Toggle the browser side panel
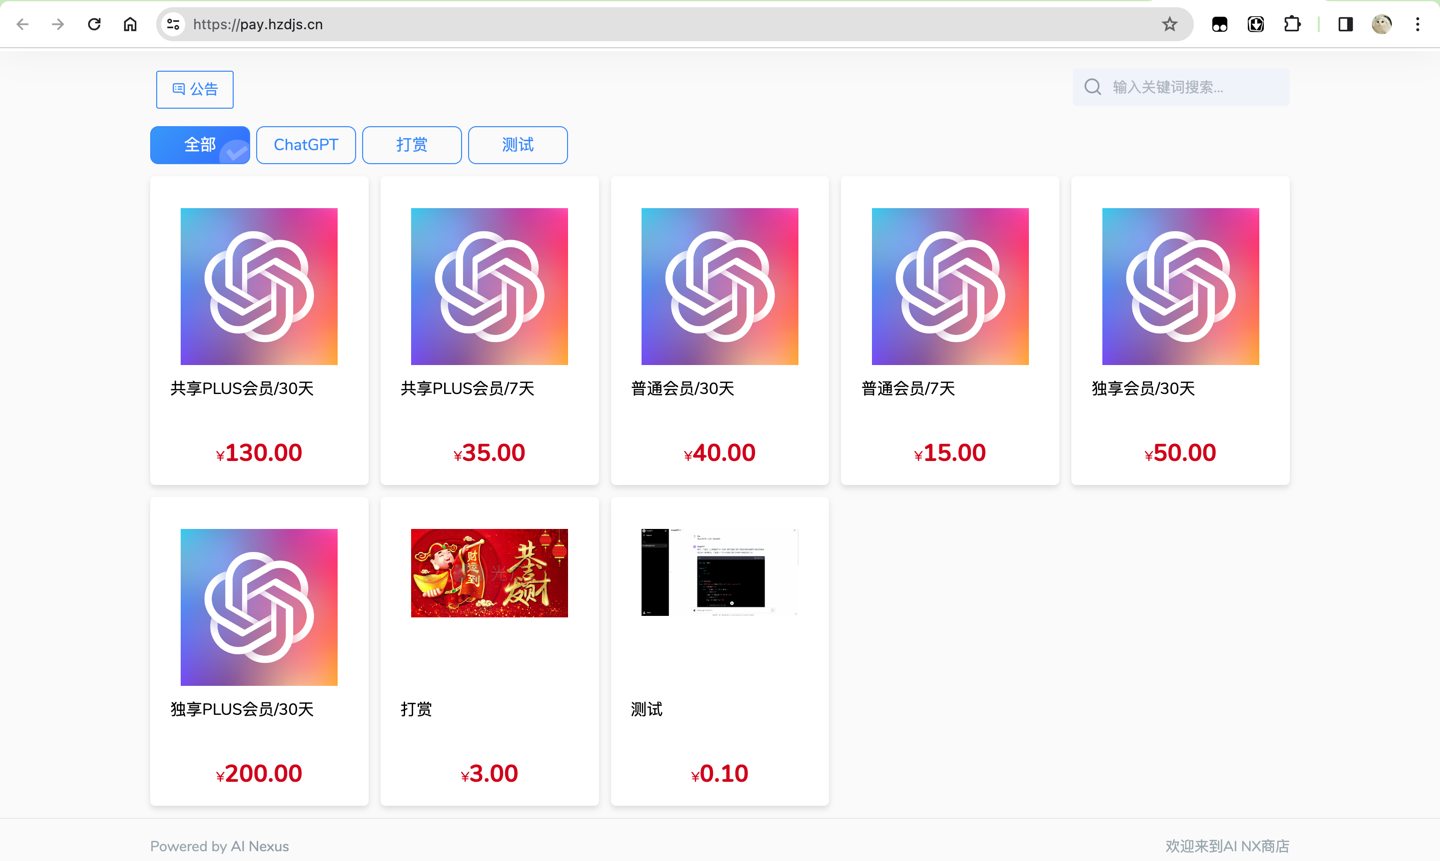 click(1345, 24)
